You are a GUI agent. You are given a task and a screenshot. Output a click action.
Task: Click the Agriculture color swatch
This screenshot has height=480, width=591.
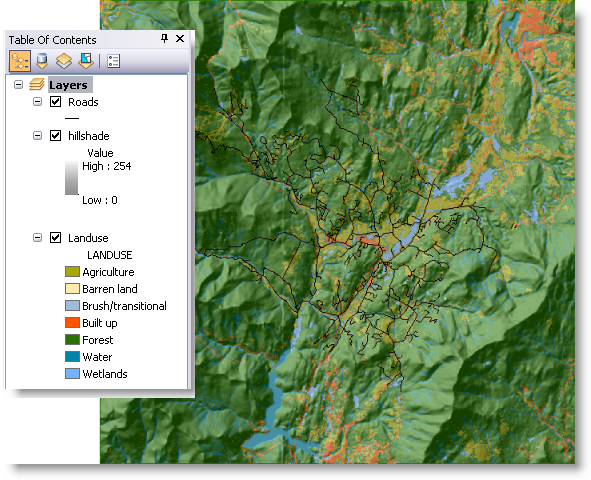[72, 272]
